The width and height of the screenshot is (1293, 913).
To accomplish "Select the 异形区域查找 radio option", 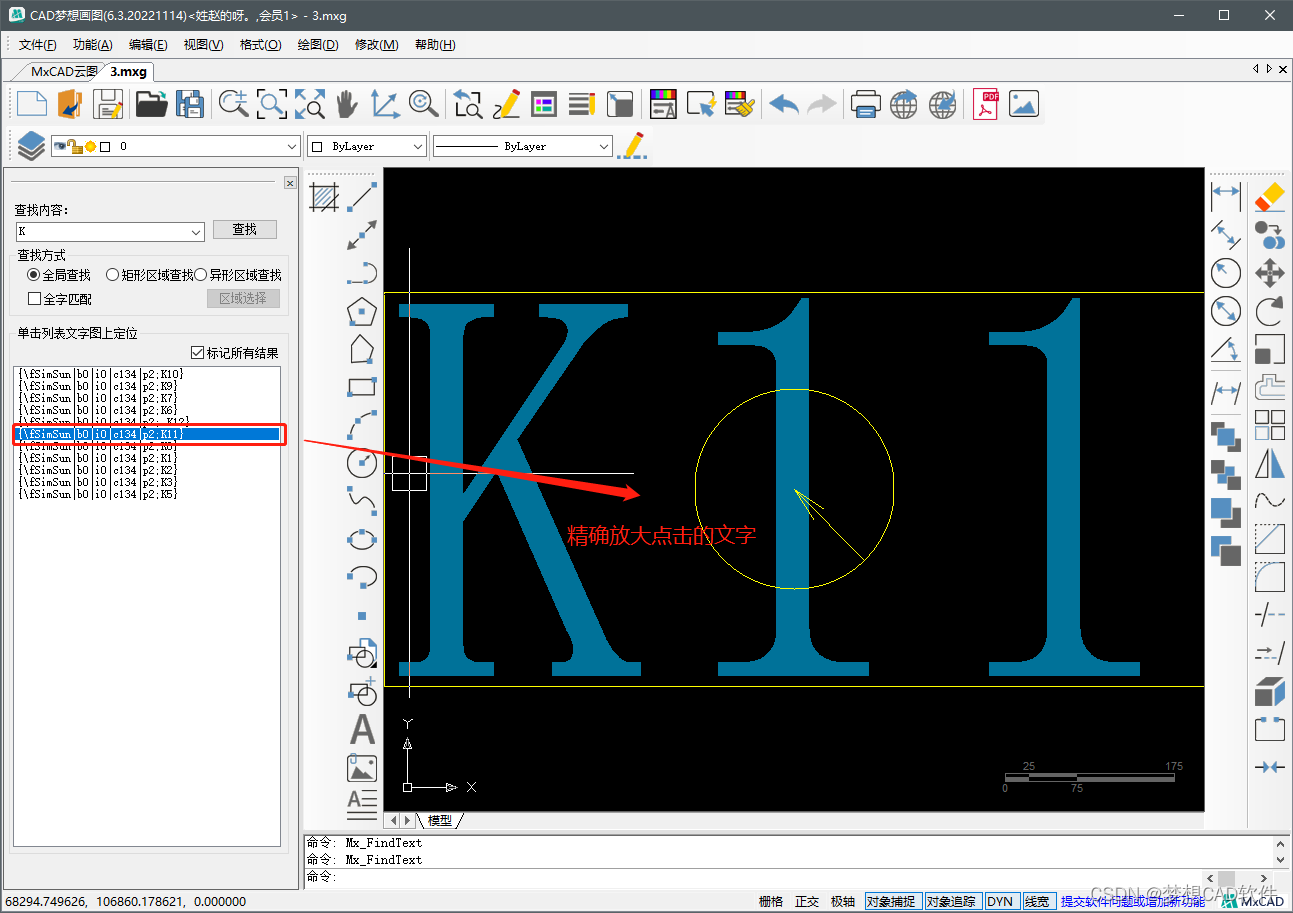I will pos(238,274).
